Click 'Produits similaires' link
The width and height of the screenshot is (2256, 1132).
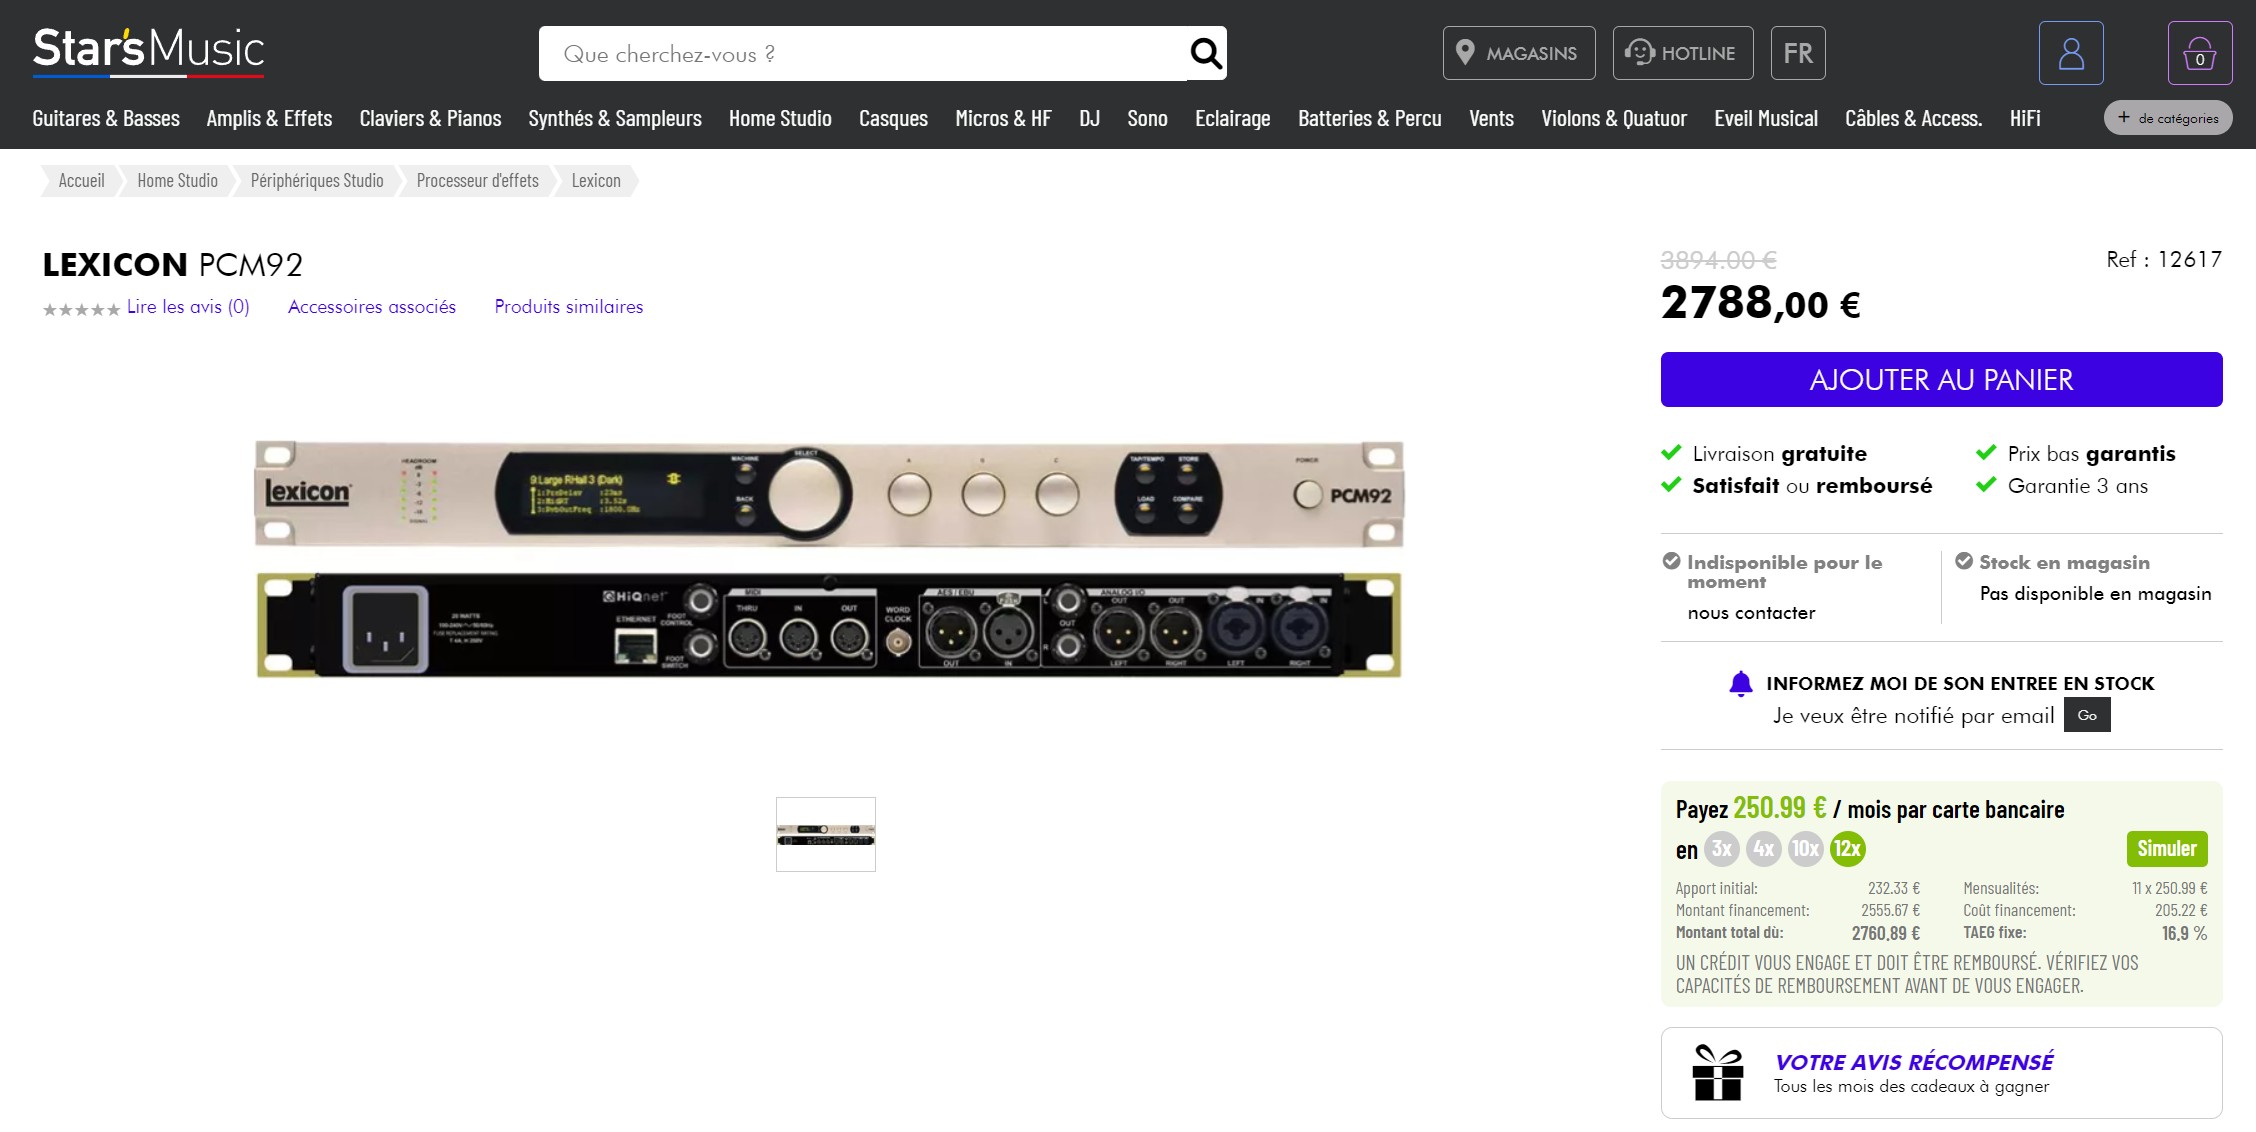tap(569, 307)
